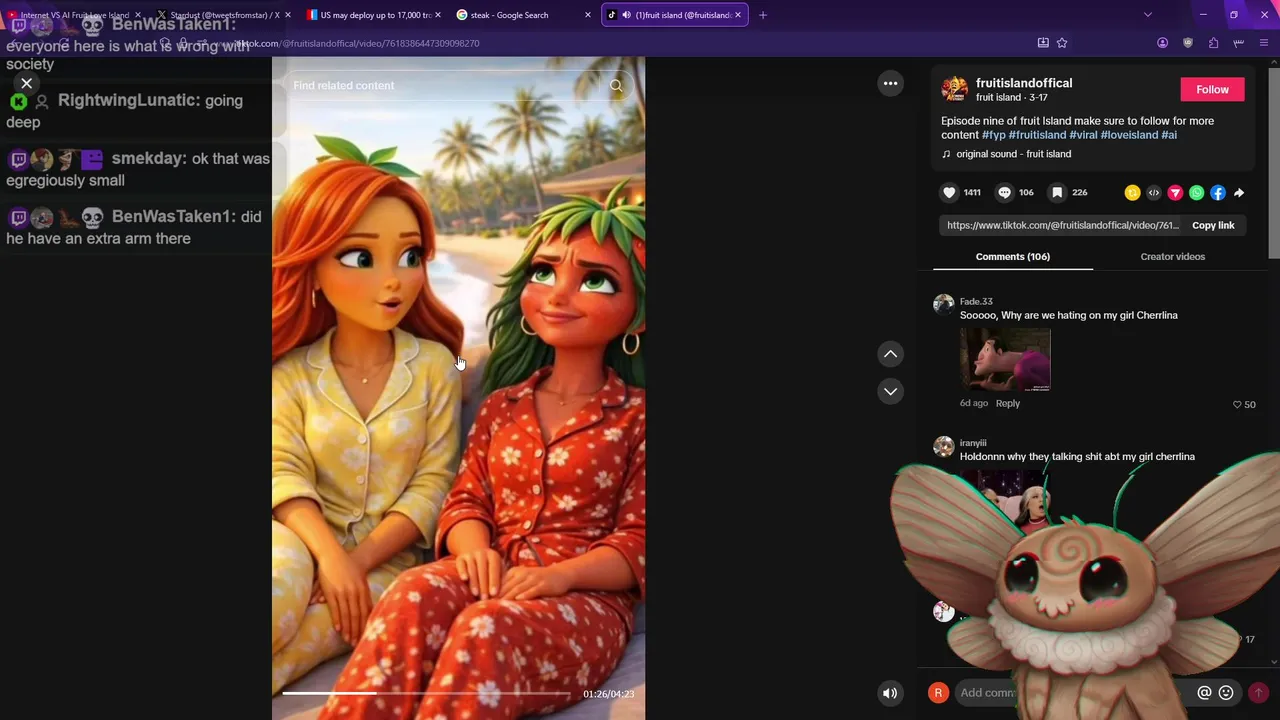Save video with the bookmark icon
1280x720 pixels.
point(1057,192)
